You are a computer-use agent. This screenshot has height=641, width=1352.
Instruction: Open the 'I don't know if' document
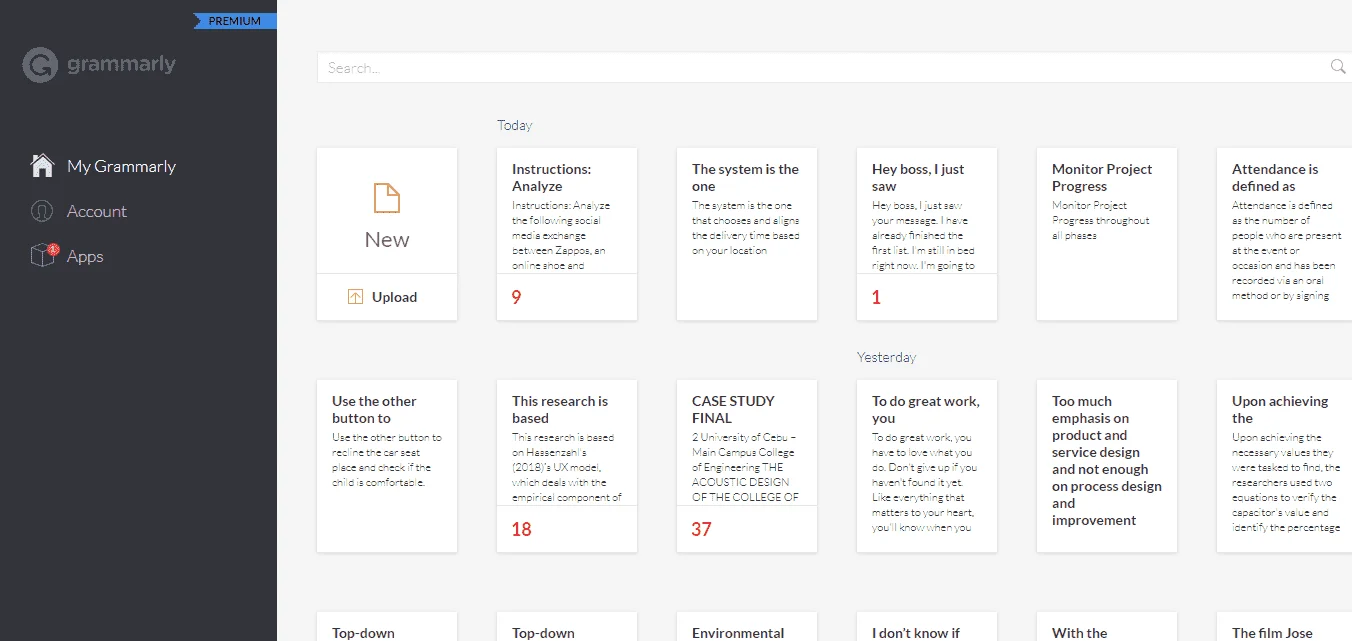927,626
